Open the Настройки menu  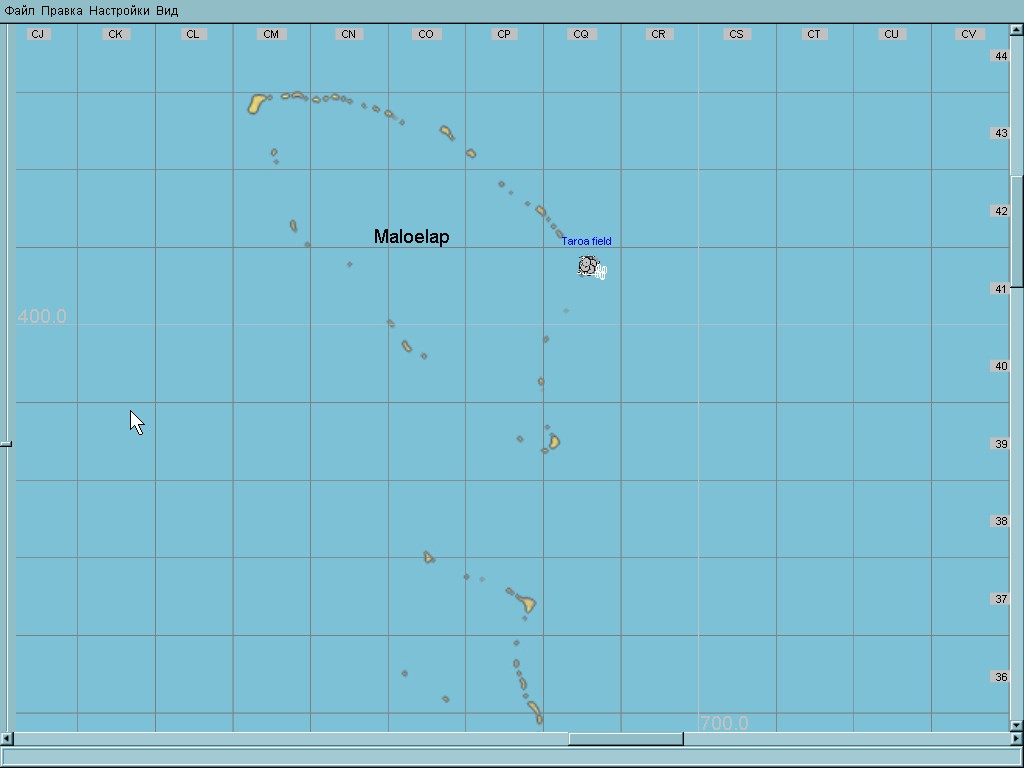coord(119,10)
